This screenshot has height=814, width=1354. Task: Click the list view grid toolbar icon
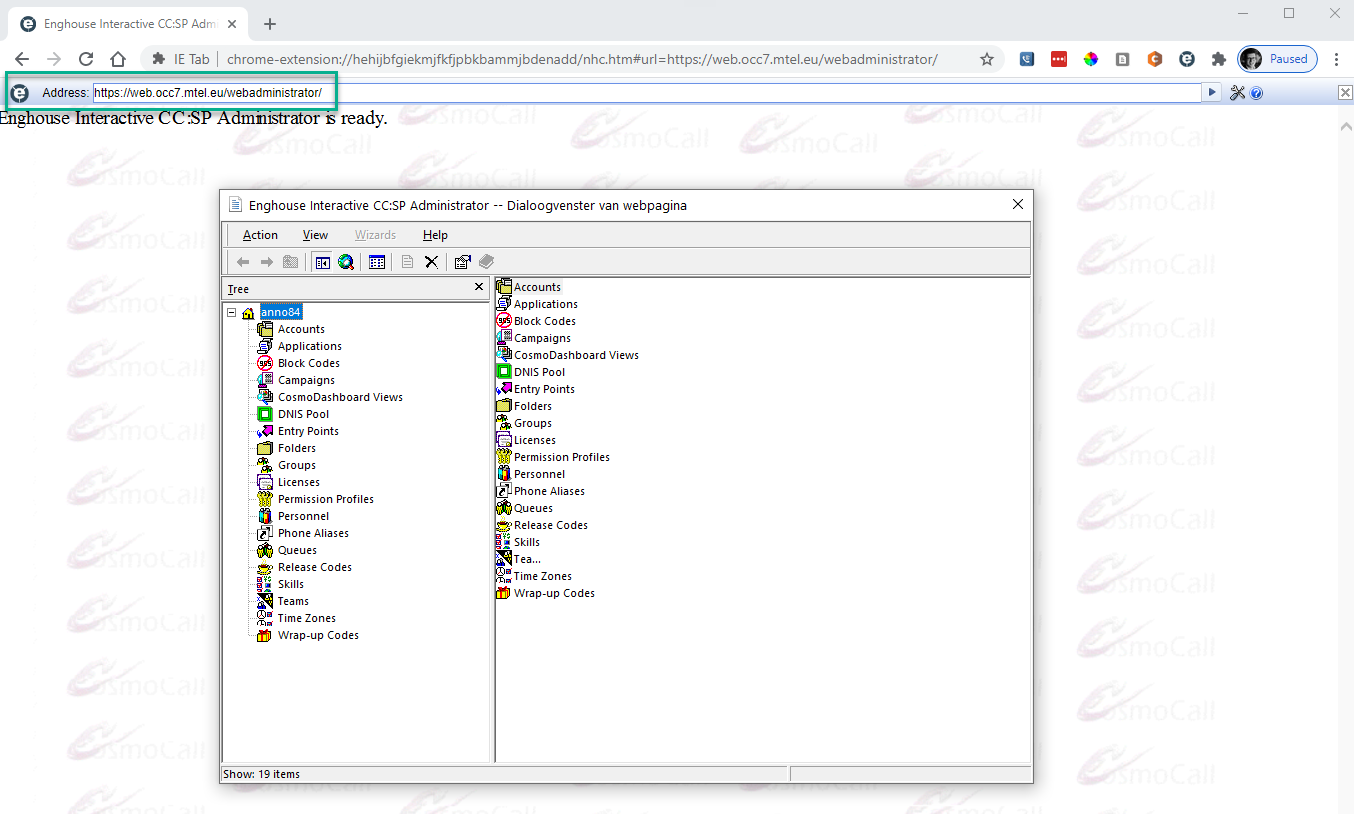click(377, 262)
